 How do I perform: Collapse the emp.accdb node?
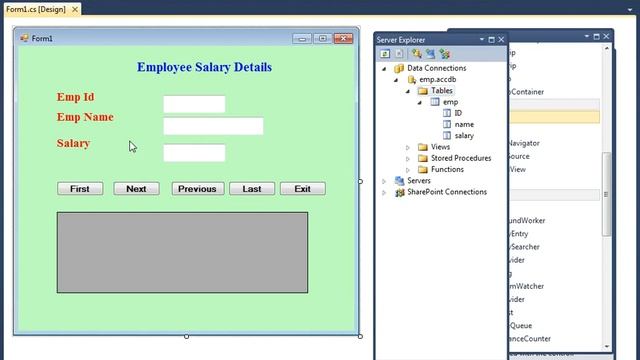click(x=396, y=80)
